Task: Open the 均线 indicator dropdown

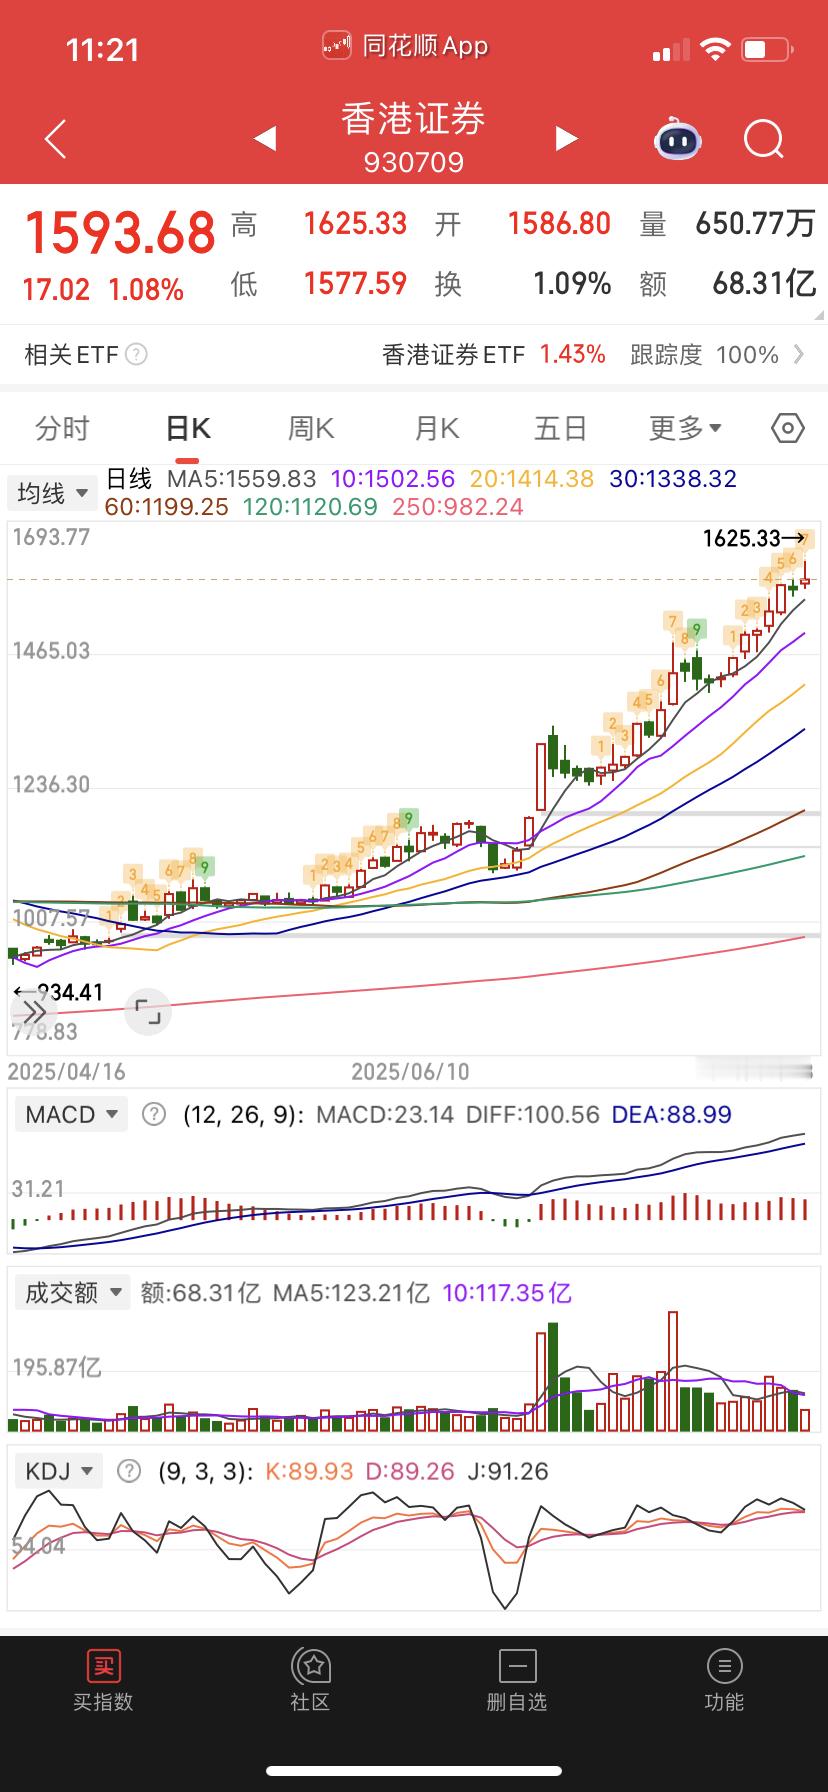Action: 52,493
